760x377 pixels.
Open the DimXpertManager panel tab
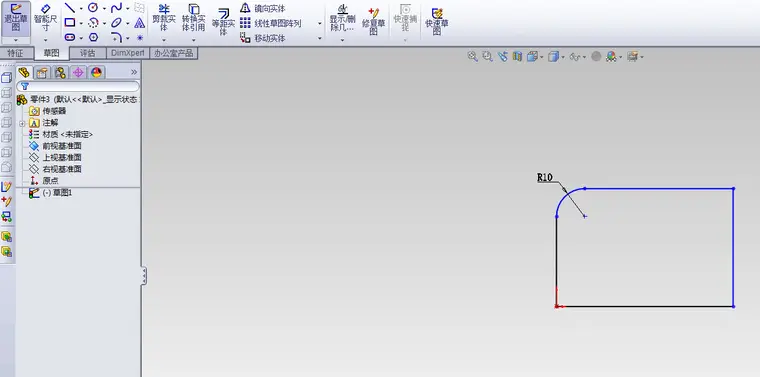tap(78, 73)
